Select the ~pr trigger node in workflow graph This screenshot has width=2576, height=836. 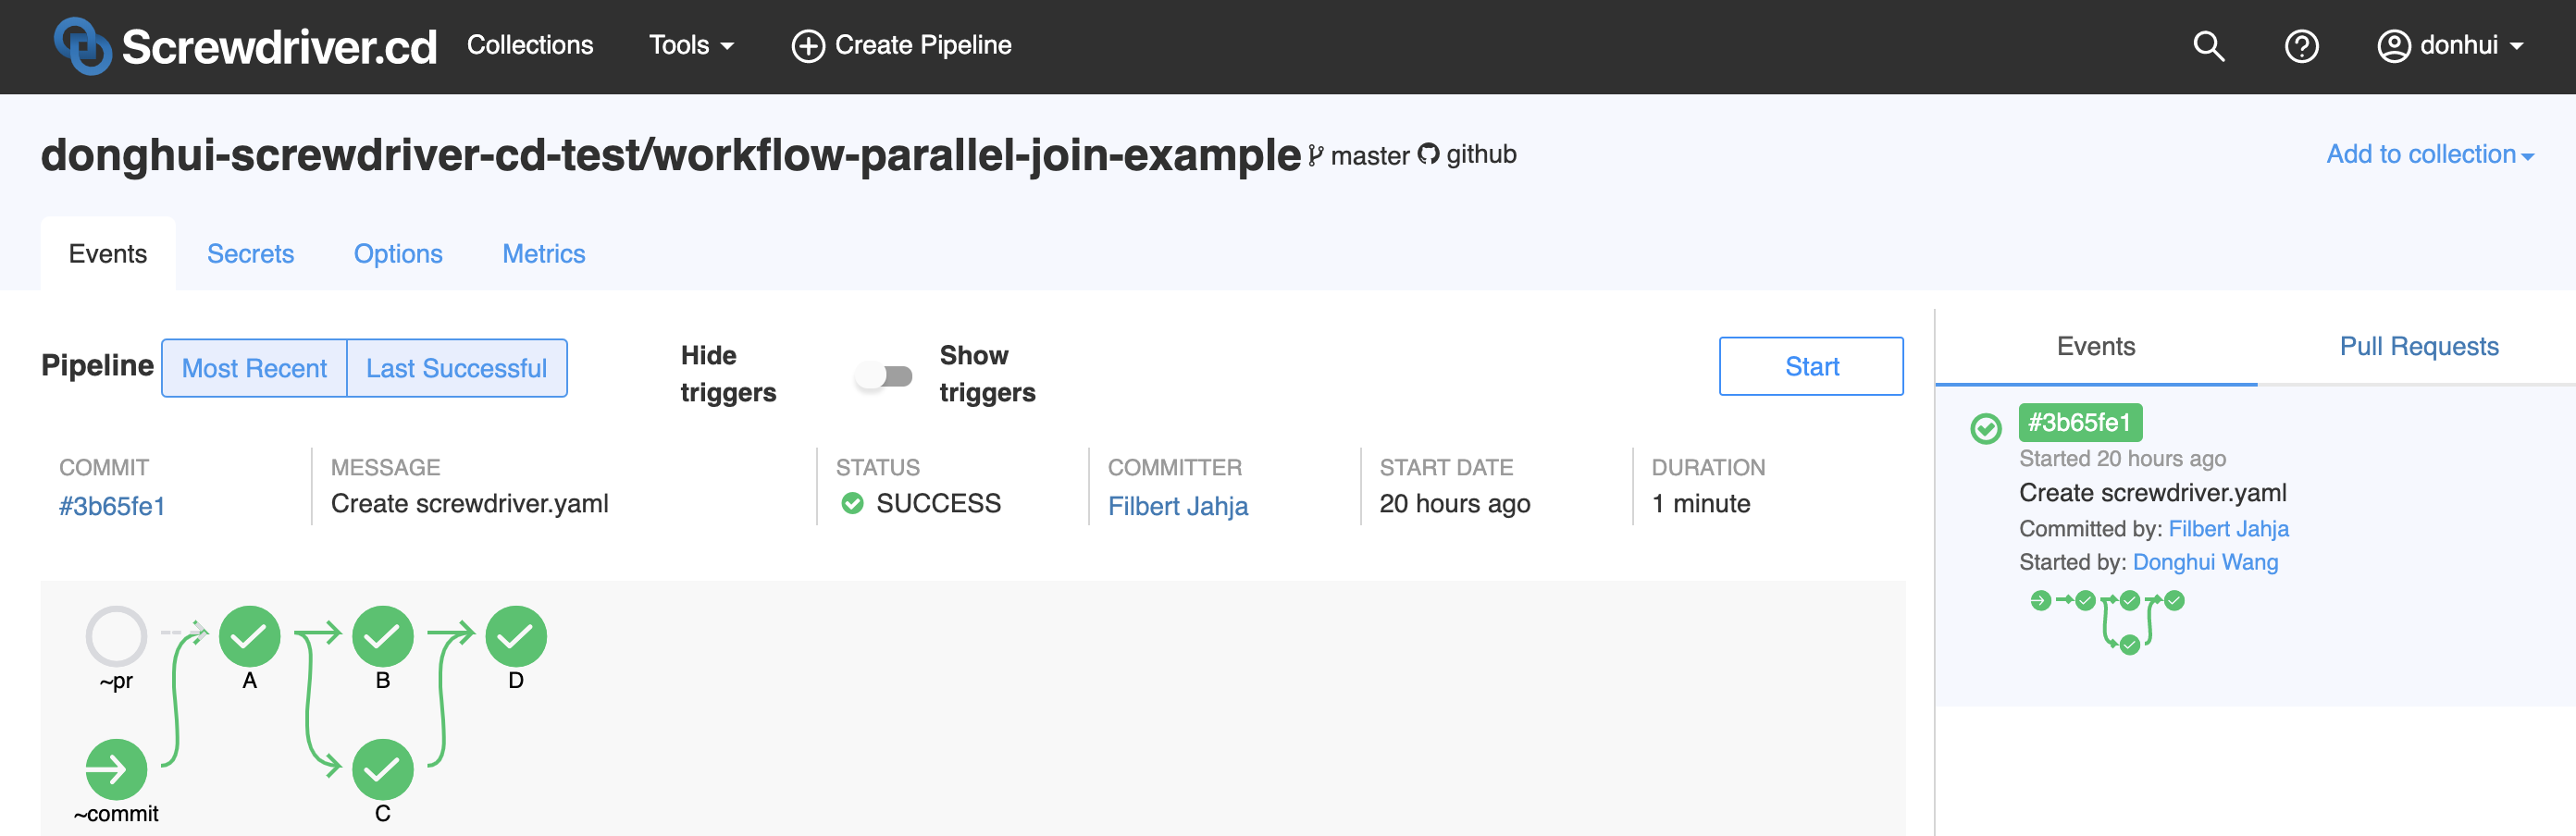click(116, 636)
